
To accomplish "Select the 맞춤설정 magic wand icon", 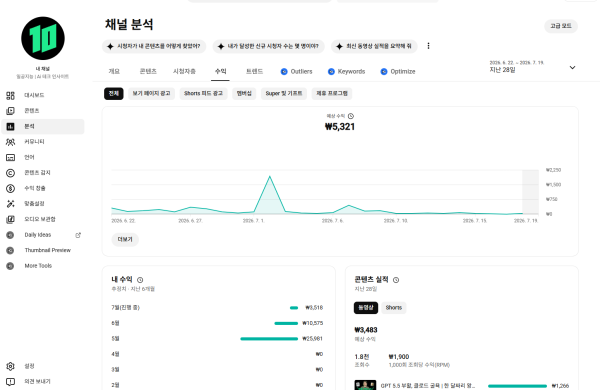I will (10, 204).
